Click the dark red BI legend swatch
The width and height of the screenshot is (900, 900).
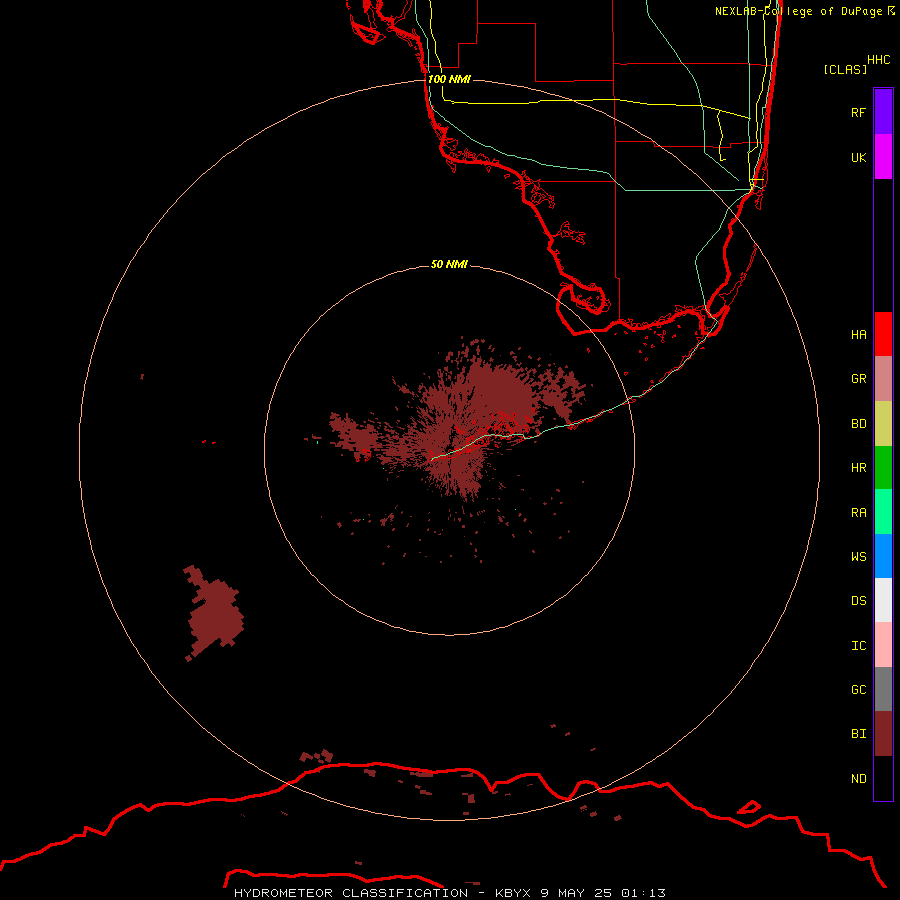click(883, 734)
